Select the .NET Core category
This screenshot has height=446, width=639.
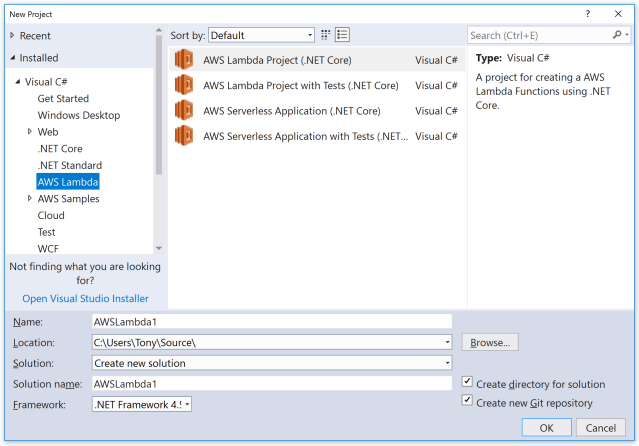tap(60, 149)
